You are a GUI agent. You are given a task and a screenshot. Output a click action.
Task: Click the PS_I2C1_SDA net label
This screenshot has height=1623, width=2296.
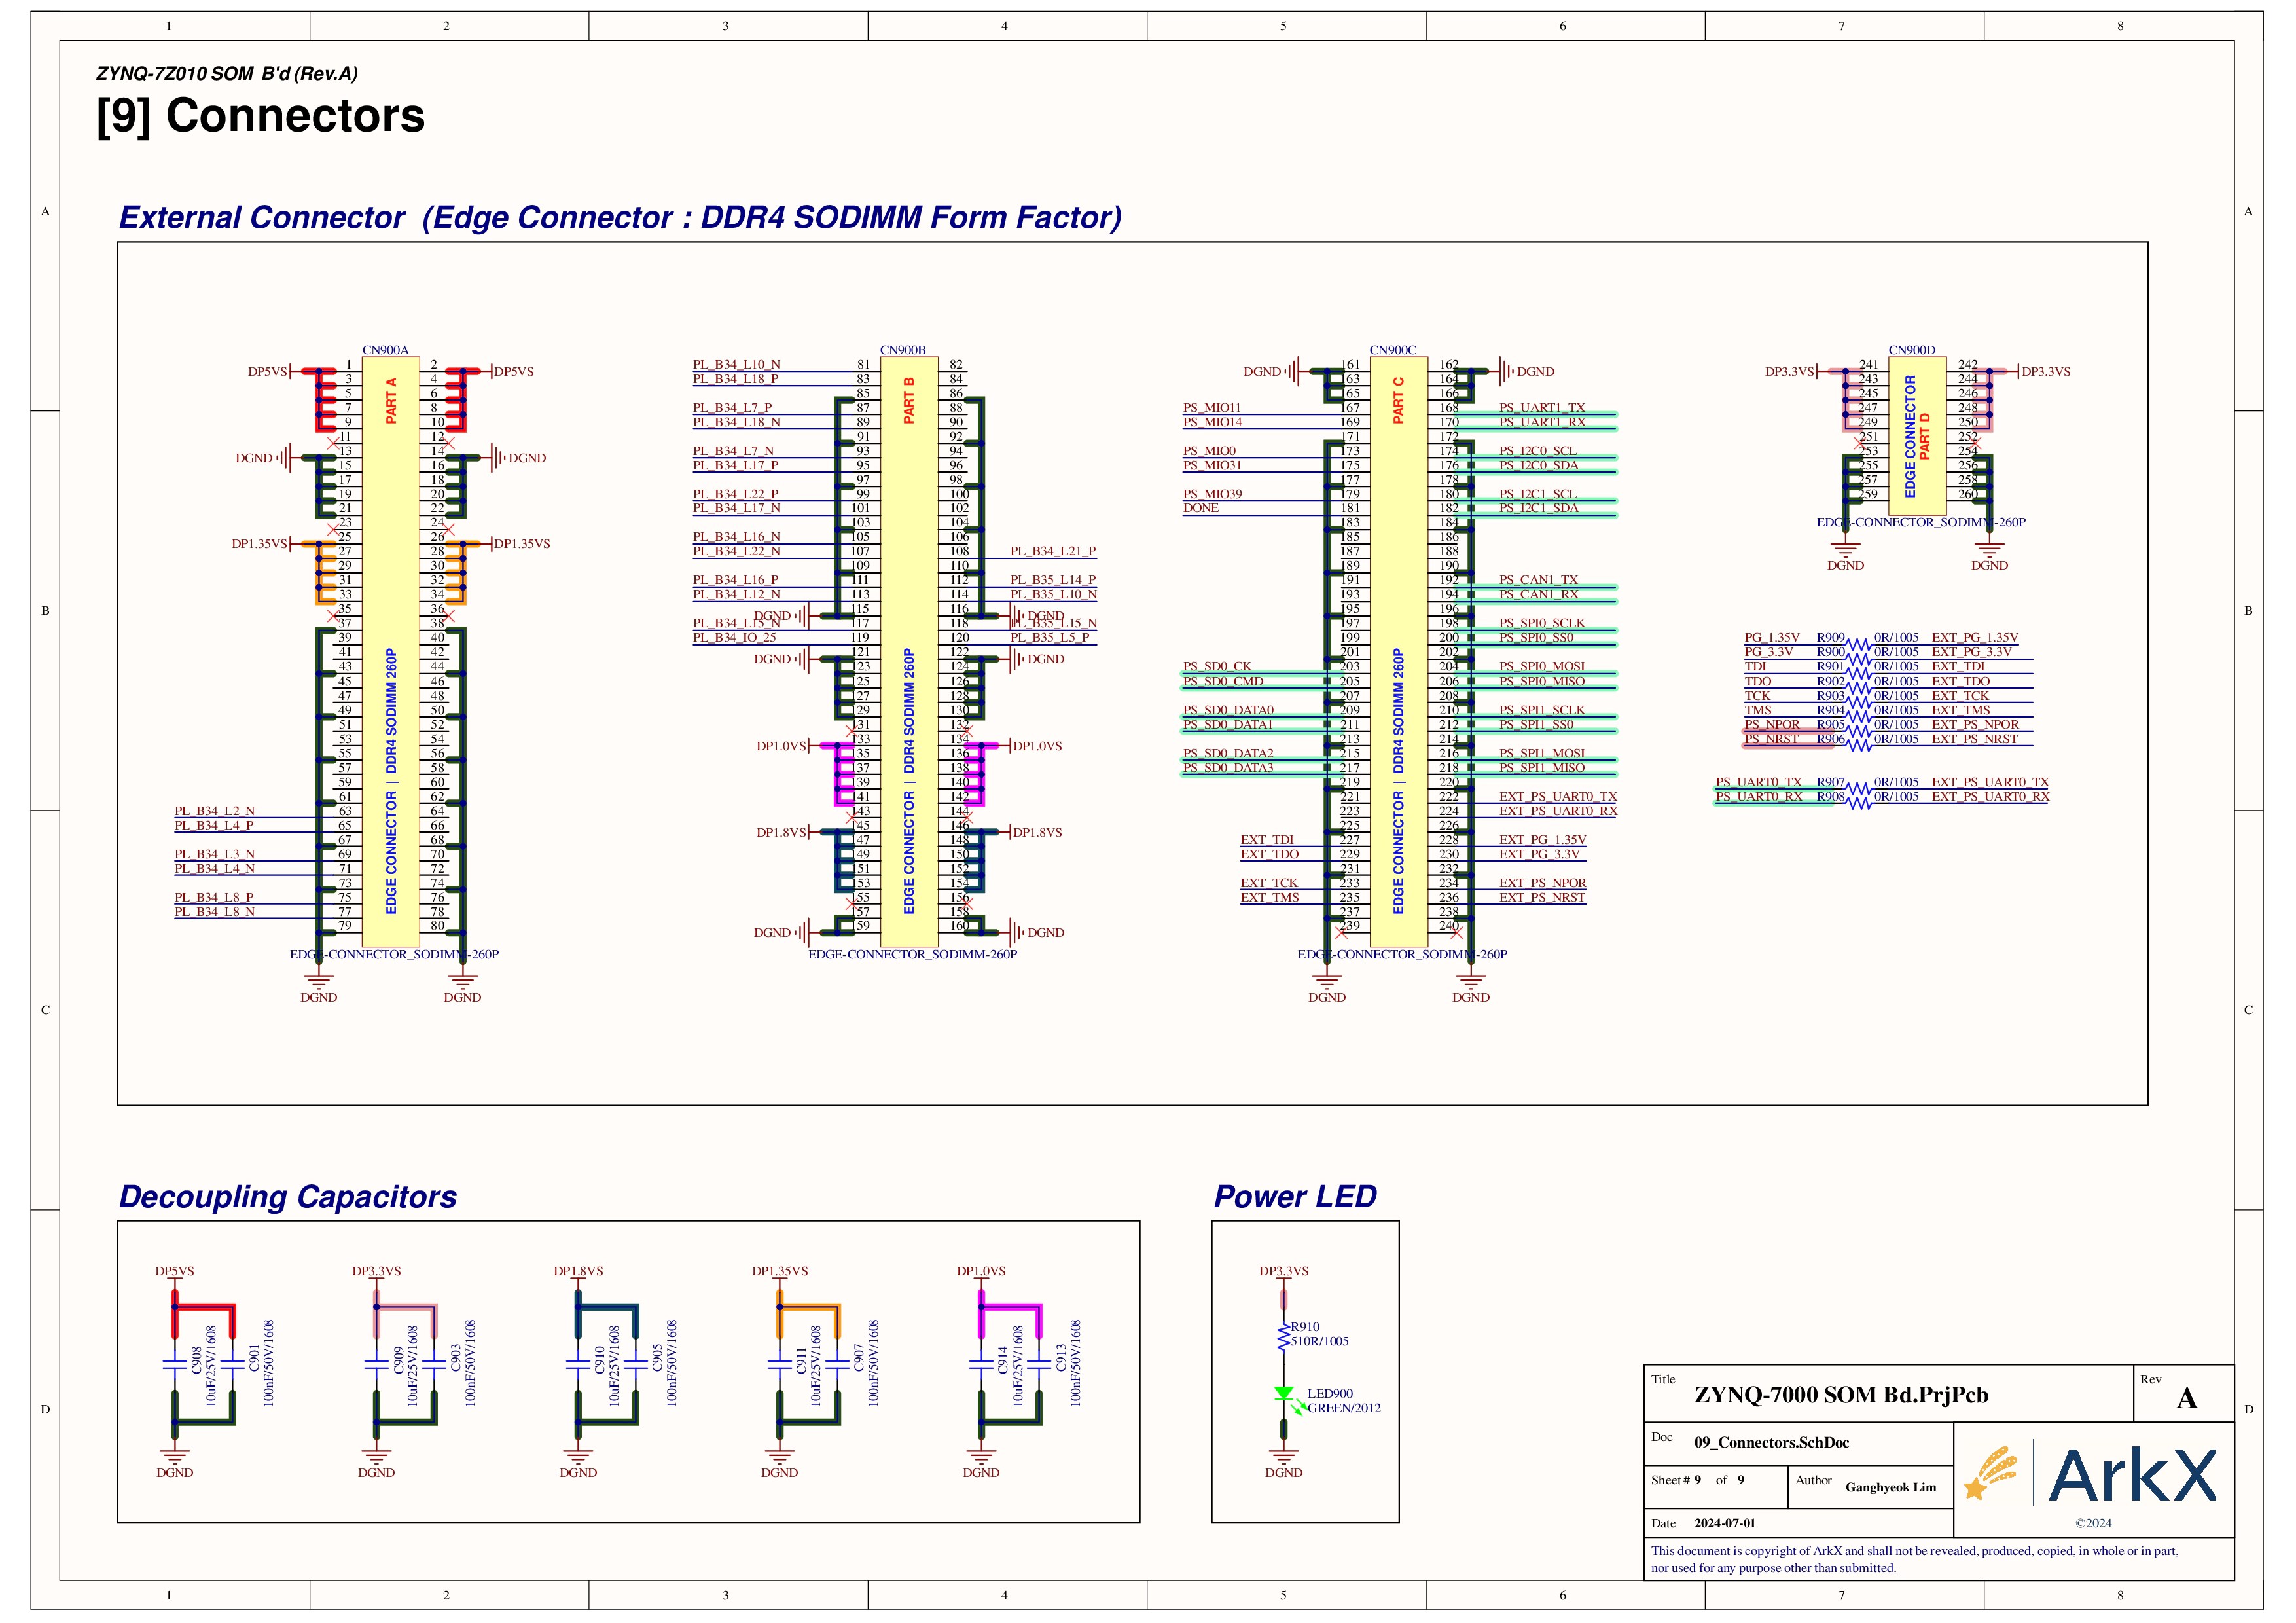(1539, 508)
